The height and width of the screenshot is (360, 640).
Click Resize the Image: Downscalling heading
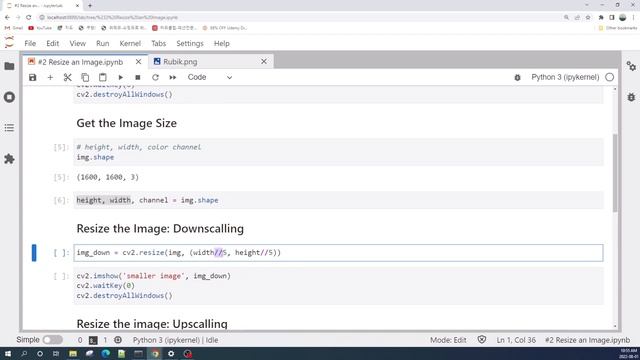click(x=160, y=229)
